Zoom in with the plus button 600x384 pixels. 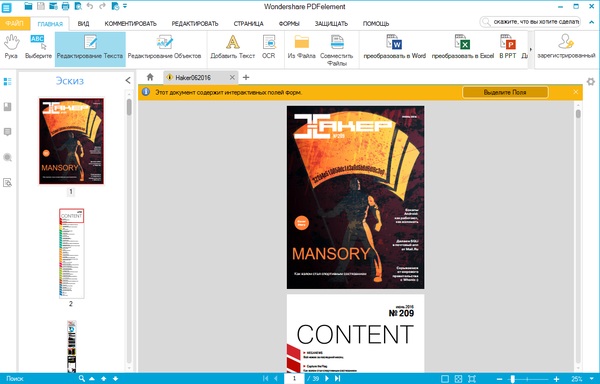(557, 379)
